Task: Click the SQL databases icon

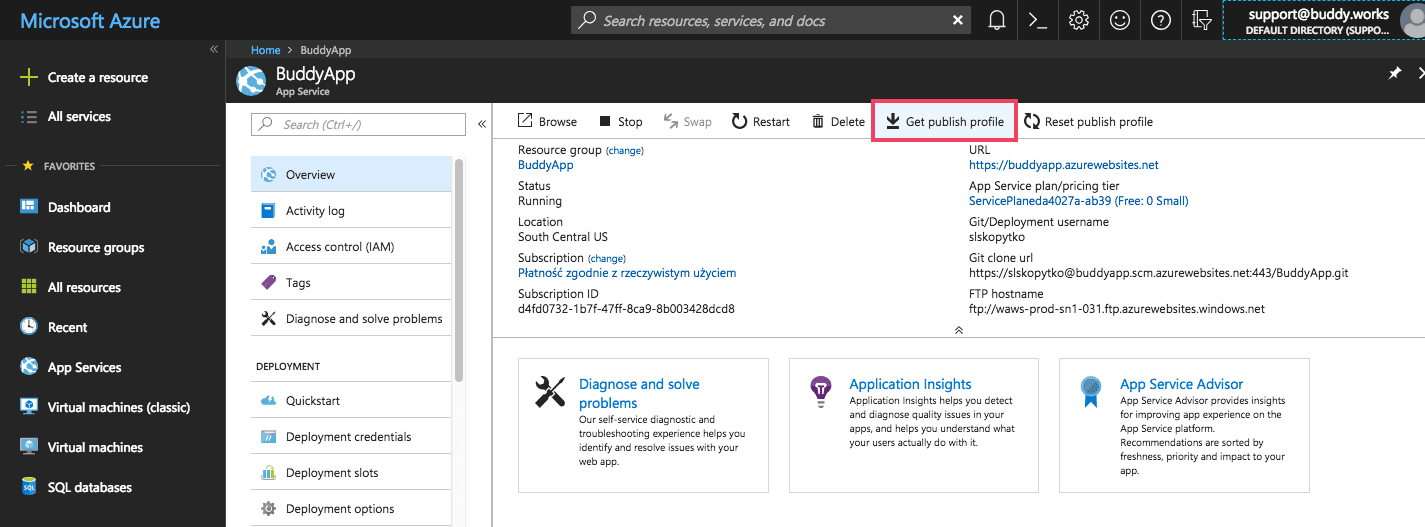Action: 29,487
